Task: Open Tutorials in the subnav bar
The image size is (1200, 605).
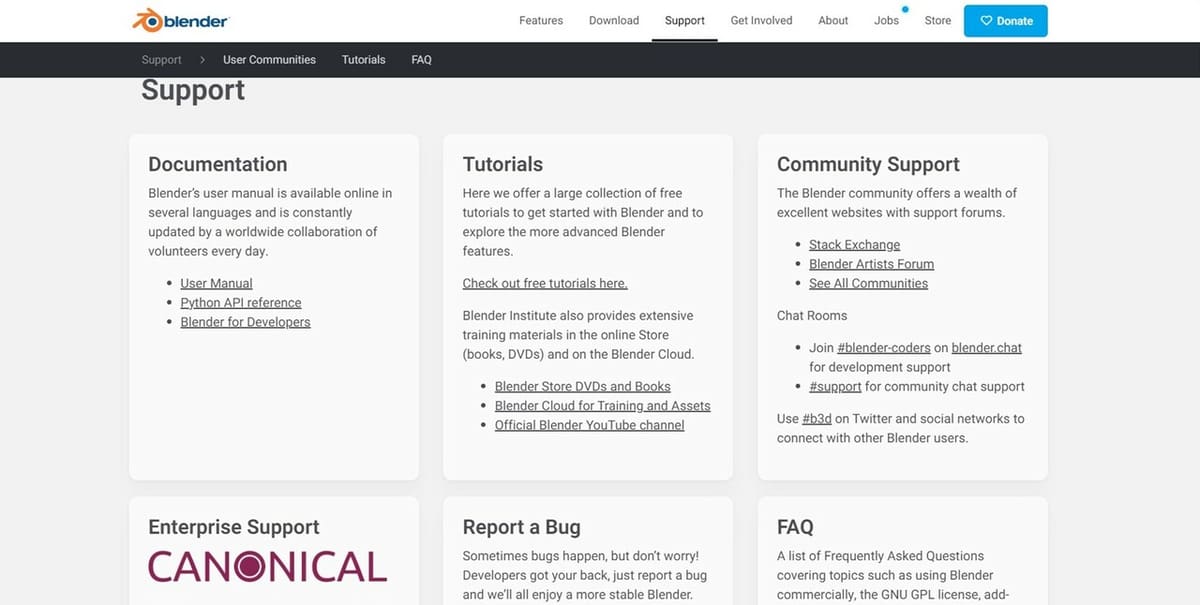Action: (364, 60)
